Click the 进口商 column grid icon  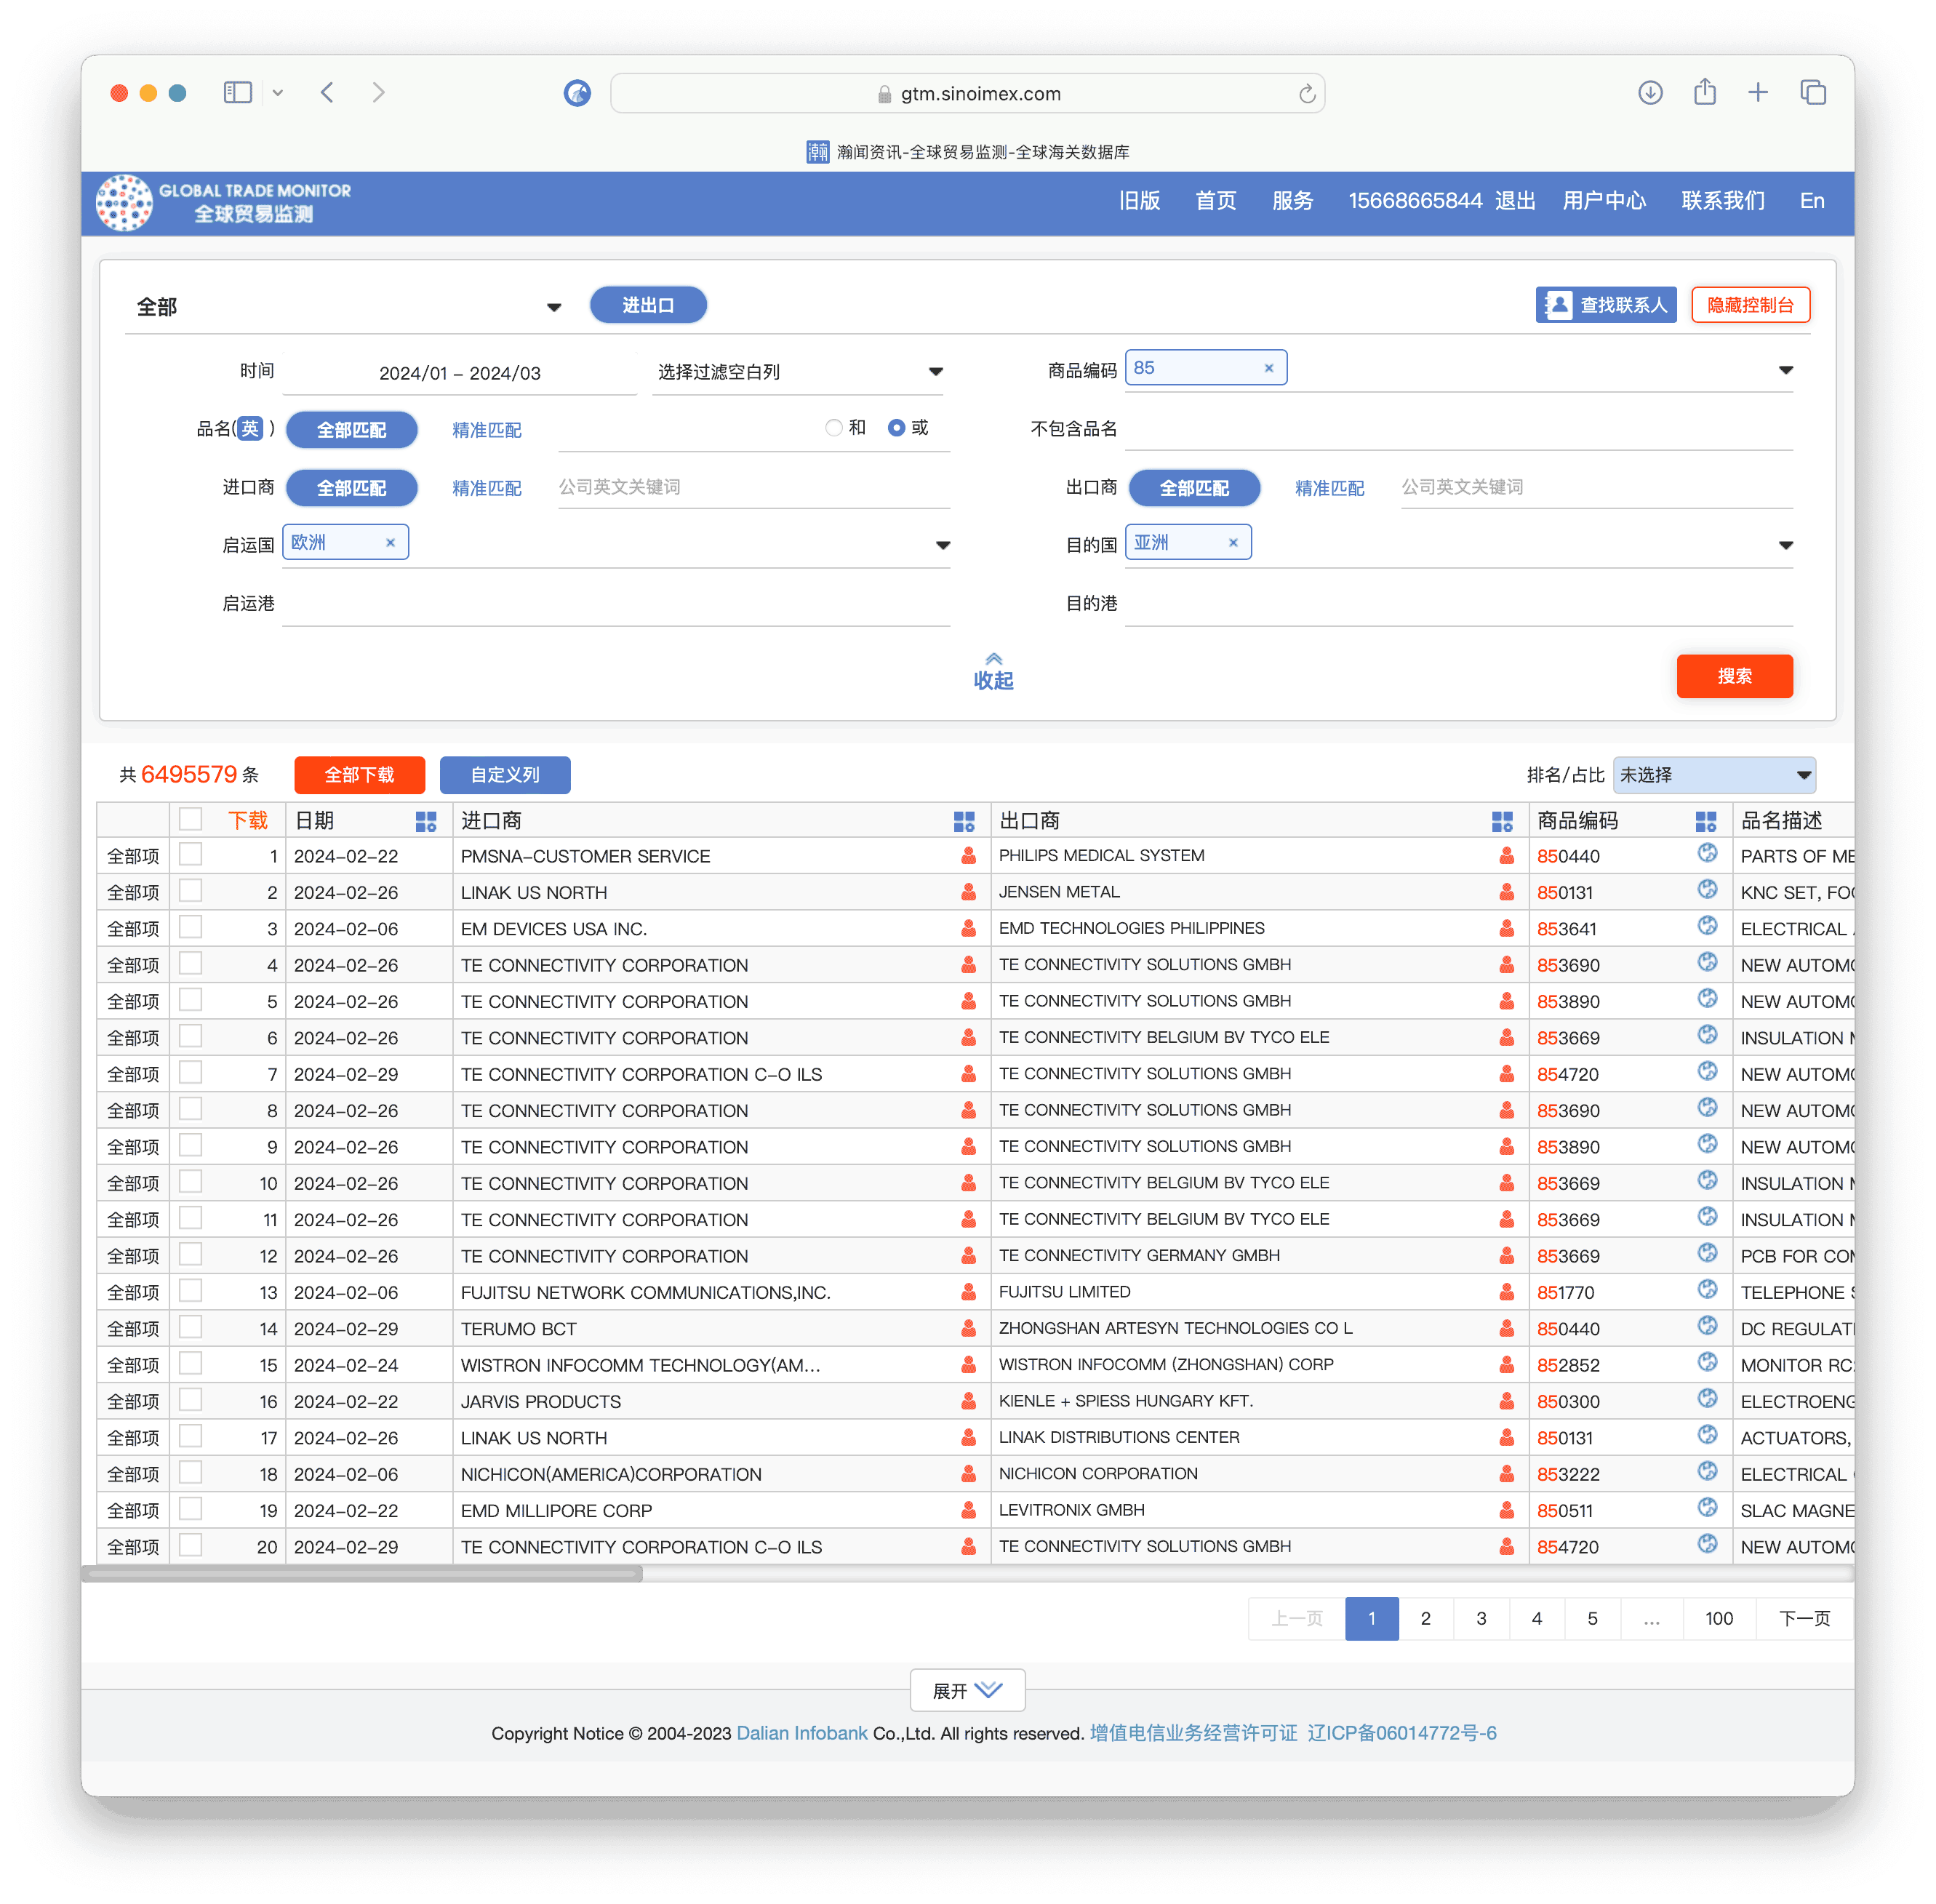(x=964, y=822)
